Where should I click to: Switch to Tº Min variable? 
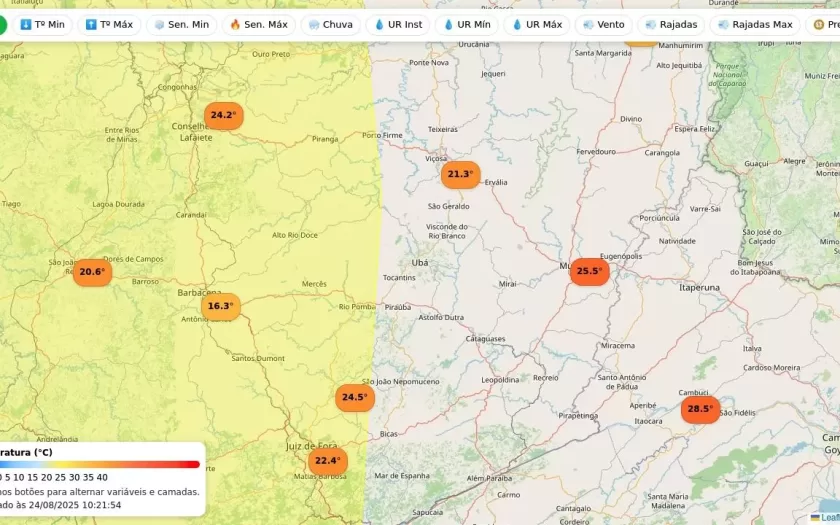[42, 25]
